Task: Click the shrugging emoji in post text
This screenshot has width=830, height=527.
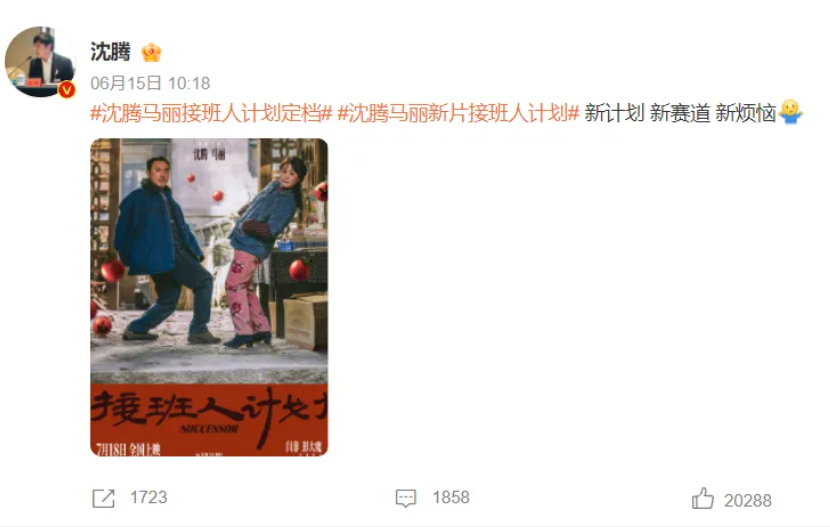Action: pos(791,112)
